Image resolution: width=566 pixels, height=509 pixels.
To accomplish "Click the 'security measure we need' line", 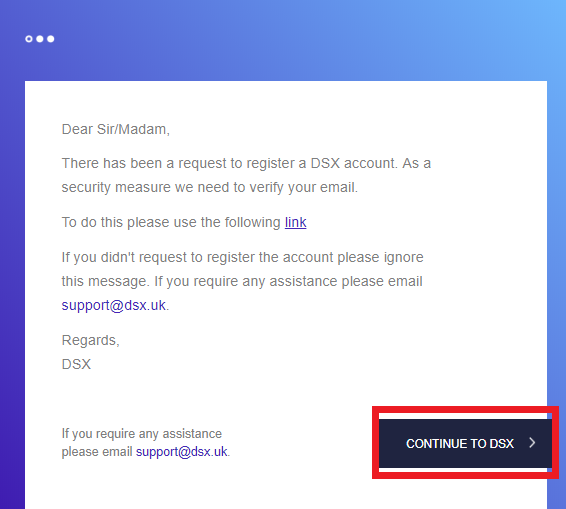I will (209, 187).
